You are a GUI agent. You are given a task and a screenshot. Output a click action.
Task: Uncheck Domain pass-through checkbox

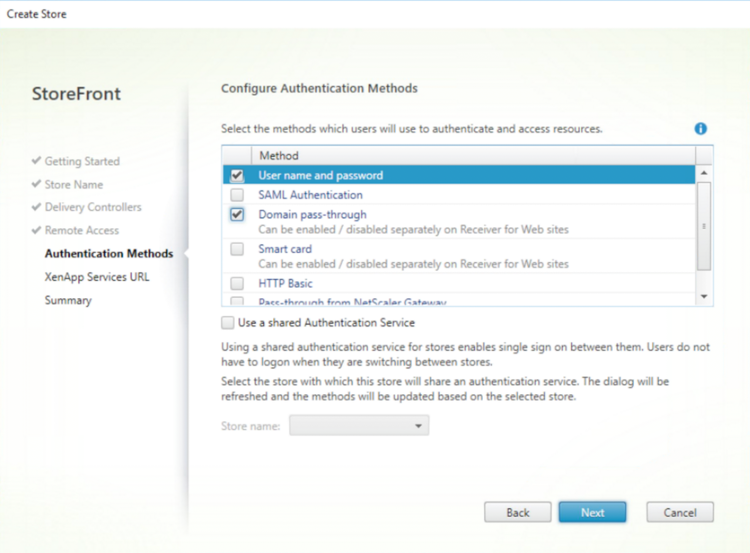pyautogui.click(x=237, y=214)
